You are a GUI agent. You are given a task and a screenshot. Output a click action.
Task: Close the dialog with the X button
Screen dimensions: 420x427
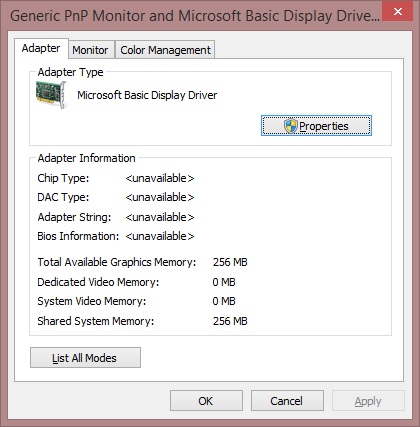pyautogui.click(x=397, y=12)
